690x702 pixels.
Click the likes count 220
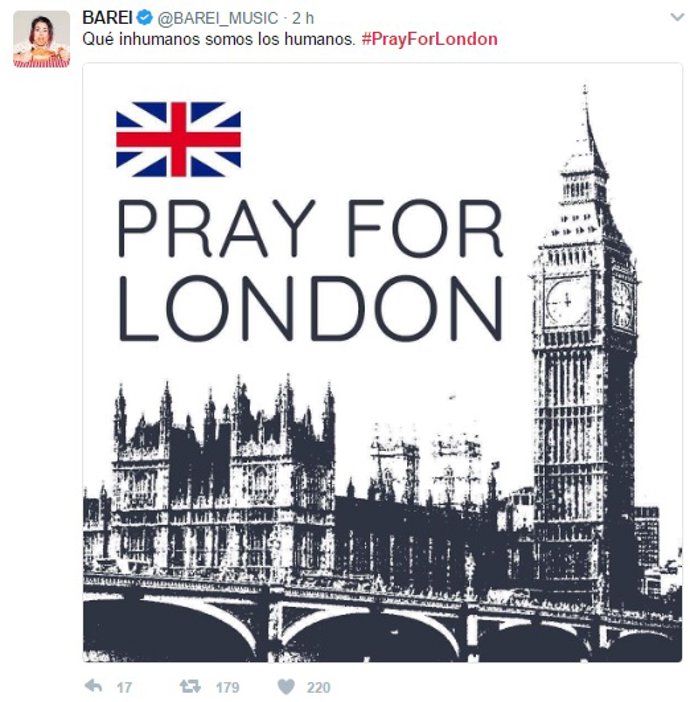coord(318,687)
